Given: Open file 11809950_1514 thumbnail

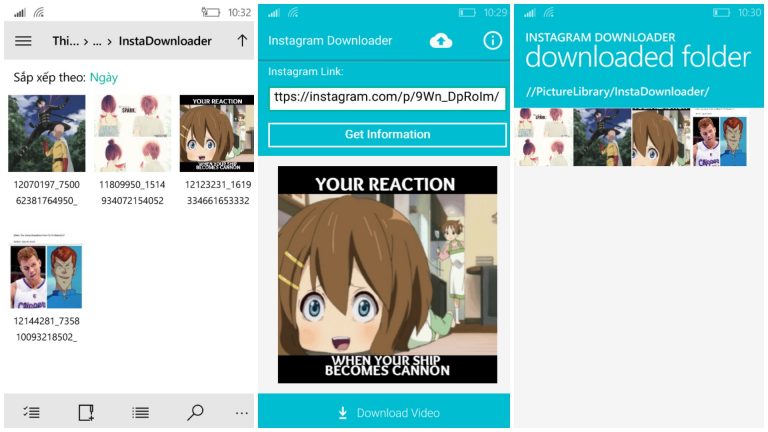Looking at the screenshot, I should (x=132, y=133).
